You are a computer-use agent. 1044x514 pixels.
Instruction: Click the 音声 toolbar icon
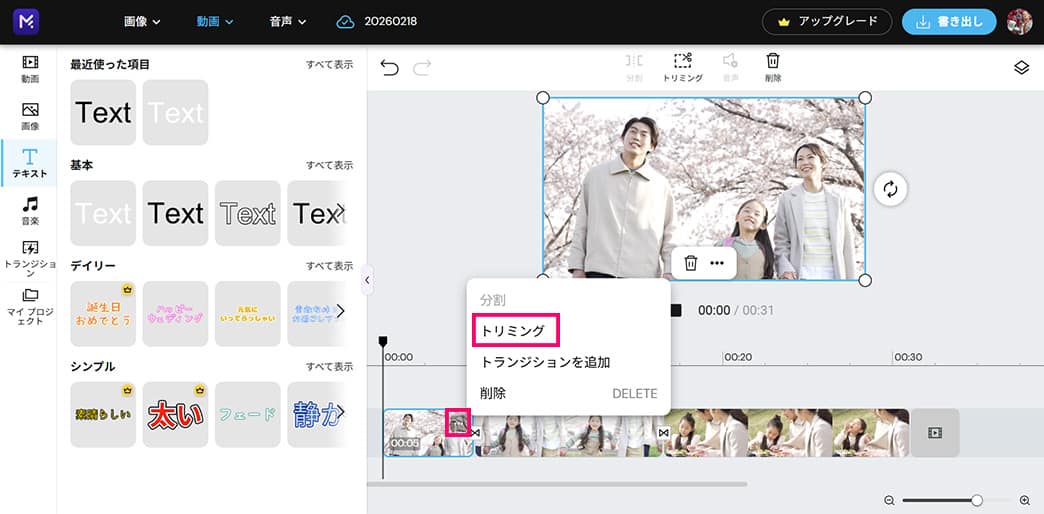[730, 67]
